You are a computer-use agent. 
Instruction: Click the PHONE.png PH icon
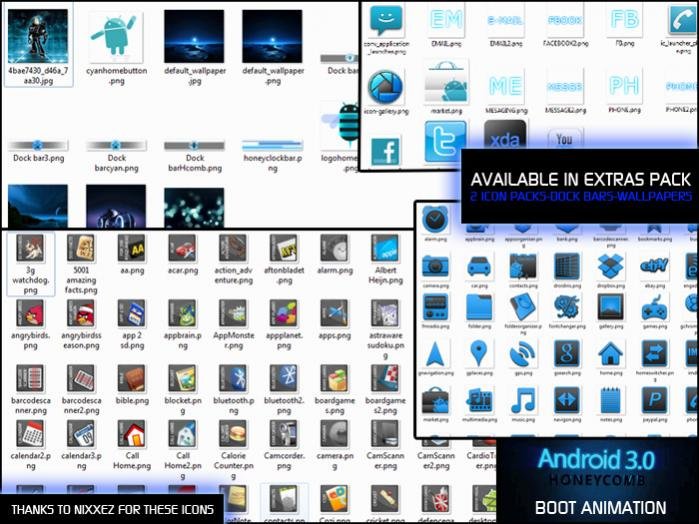pyautogui.click(x=625, y=86)
